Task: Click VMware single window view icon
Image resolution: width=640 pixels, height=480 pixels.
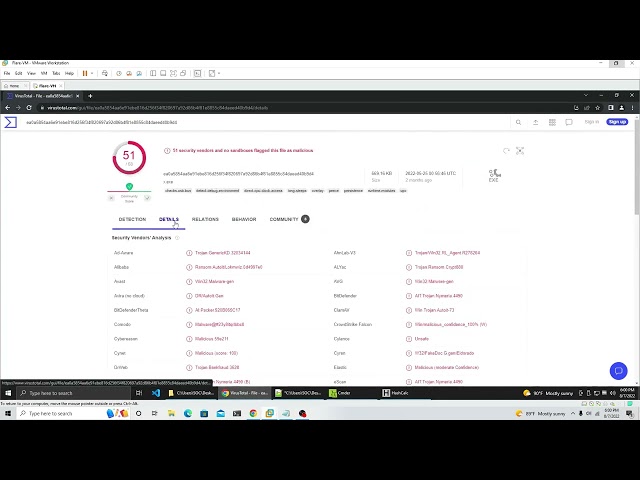Action: tap(163, 73)
